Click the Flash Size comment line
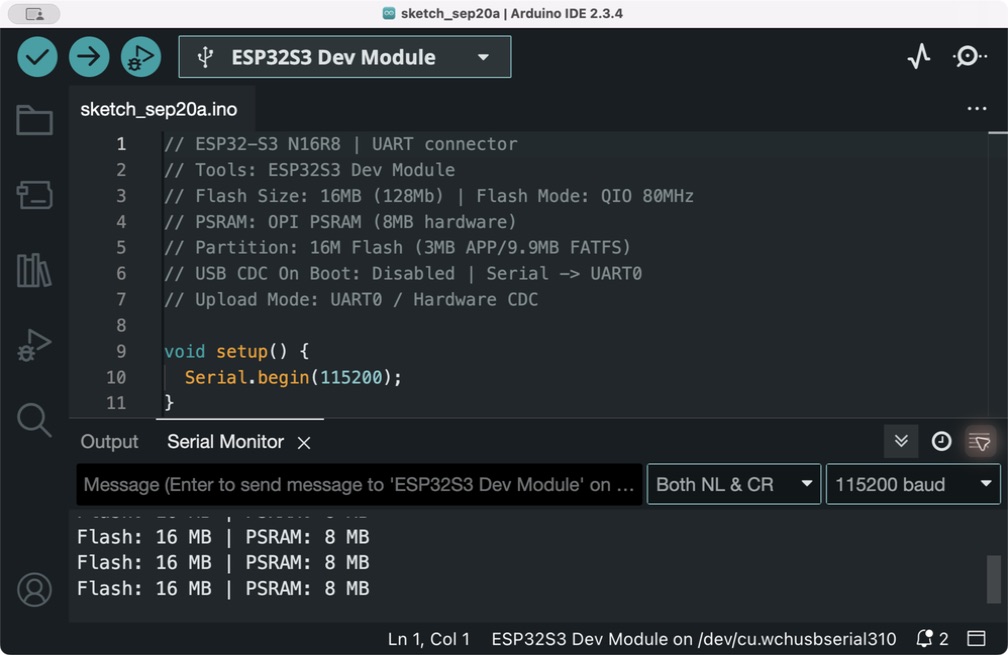 [429, 195]
